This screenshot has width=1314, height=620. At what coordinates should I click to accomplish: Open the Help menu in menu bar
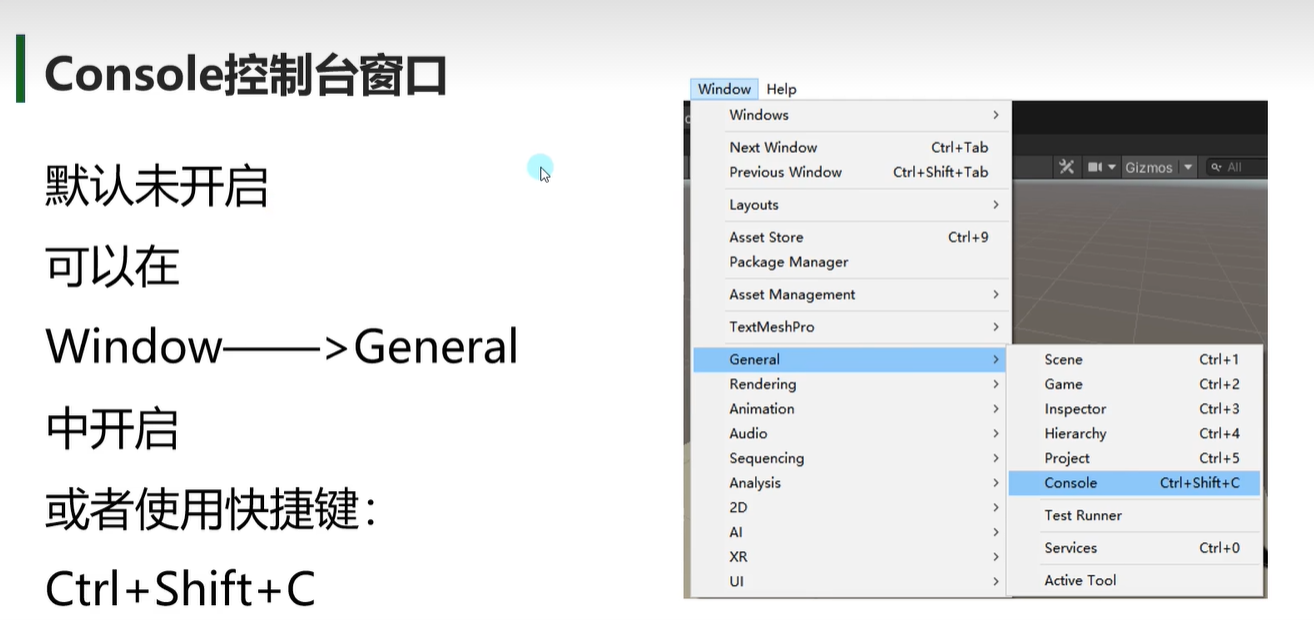pyautogui.click(x=781, y=89)
